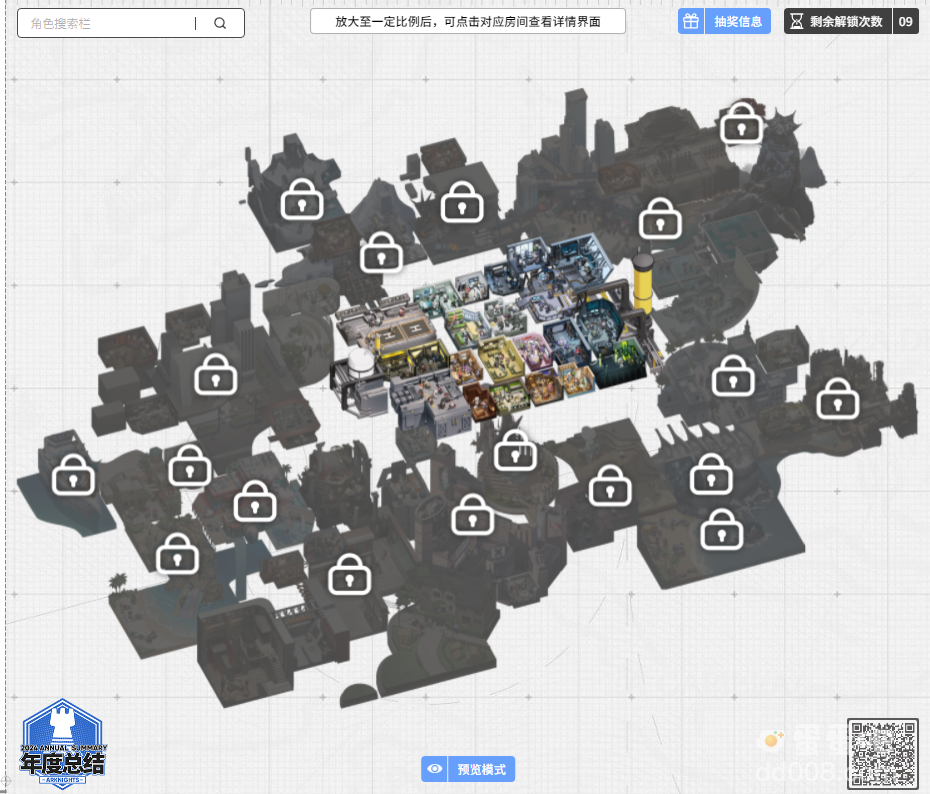The image size is (930, 794).
Task: Click the lock on the top-right statue area
Action: (741, 122)
